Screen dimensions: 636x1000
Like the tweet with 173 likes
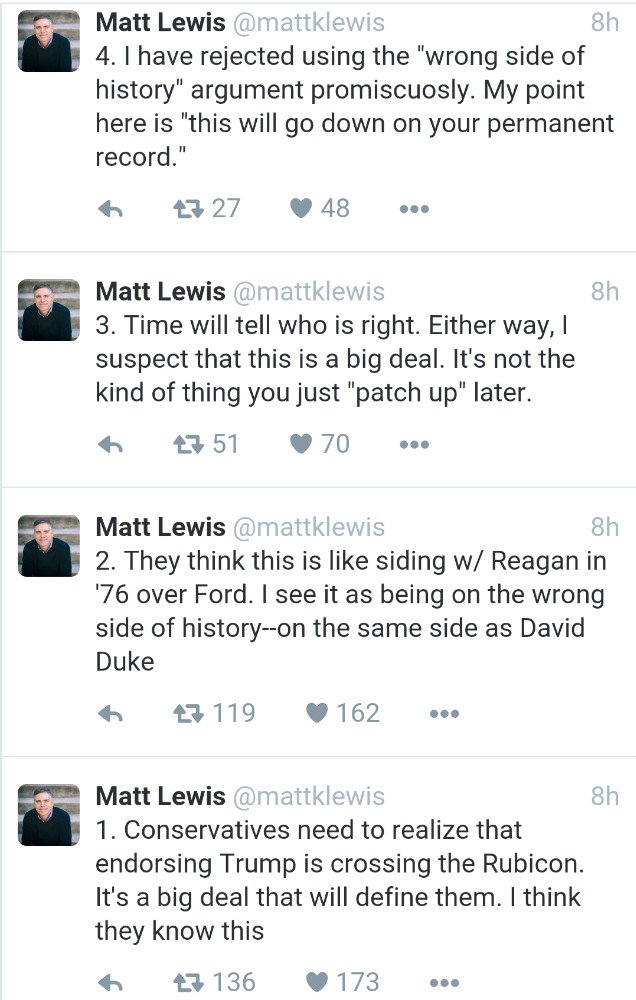click(x=317, y=982)
